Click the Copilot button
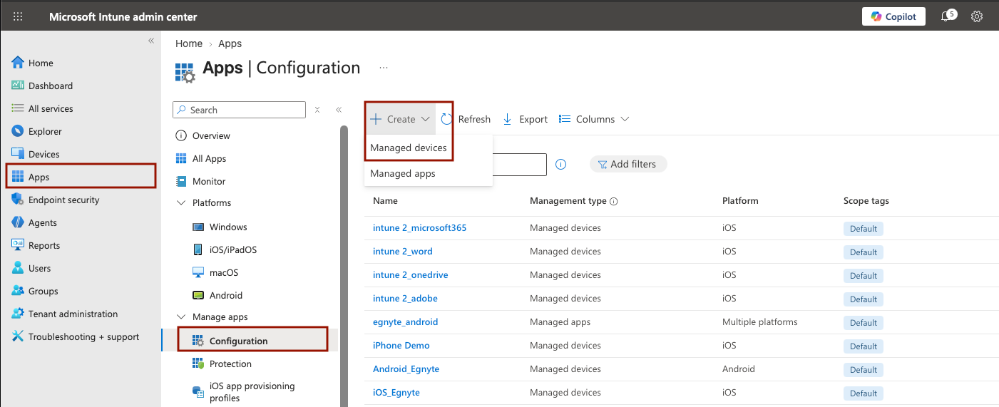 (893, 17)
